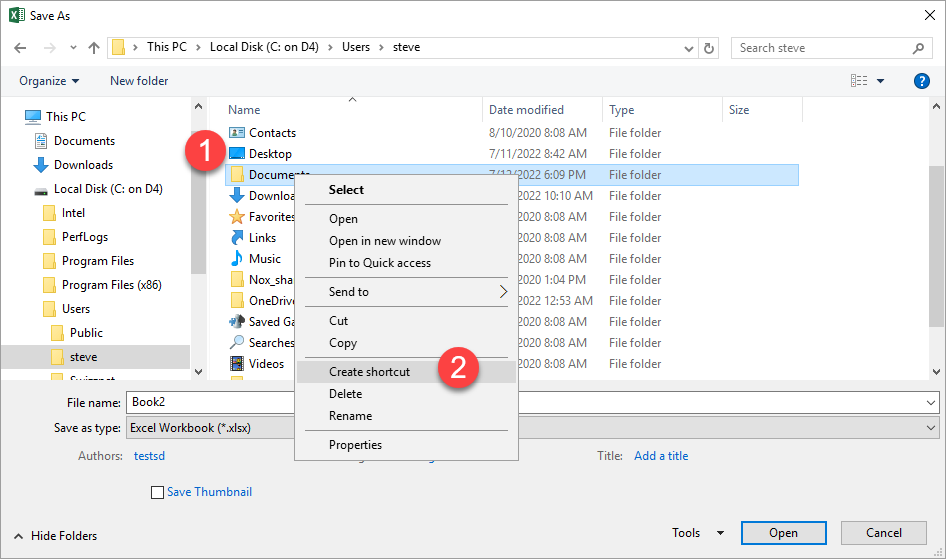Click the Desktop folder icon
The height and width of the screenshot is (559, 946).
click(x=237, y=154)
